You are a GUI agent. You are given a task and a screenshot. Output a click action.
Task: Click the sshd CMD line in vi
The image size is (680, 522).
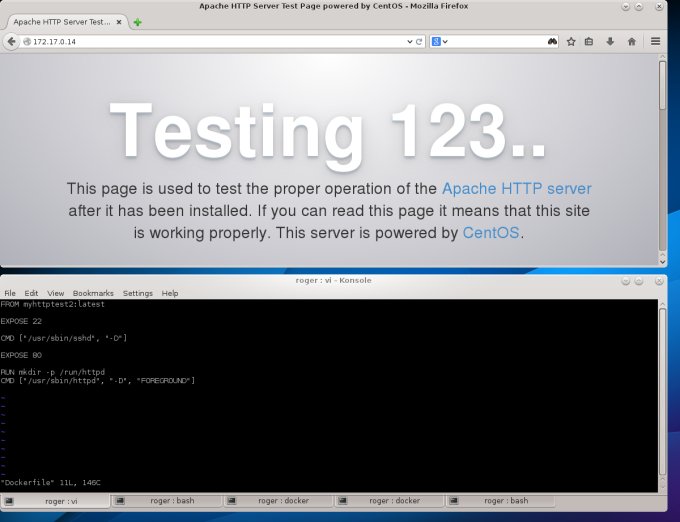pyautogui.click(x=64, y=338)
